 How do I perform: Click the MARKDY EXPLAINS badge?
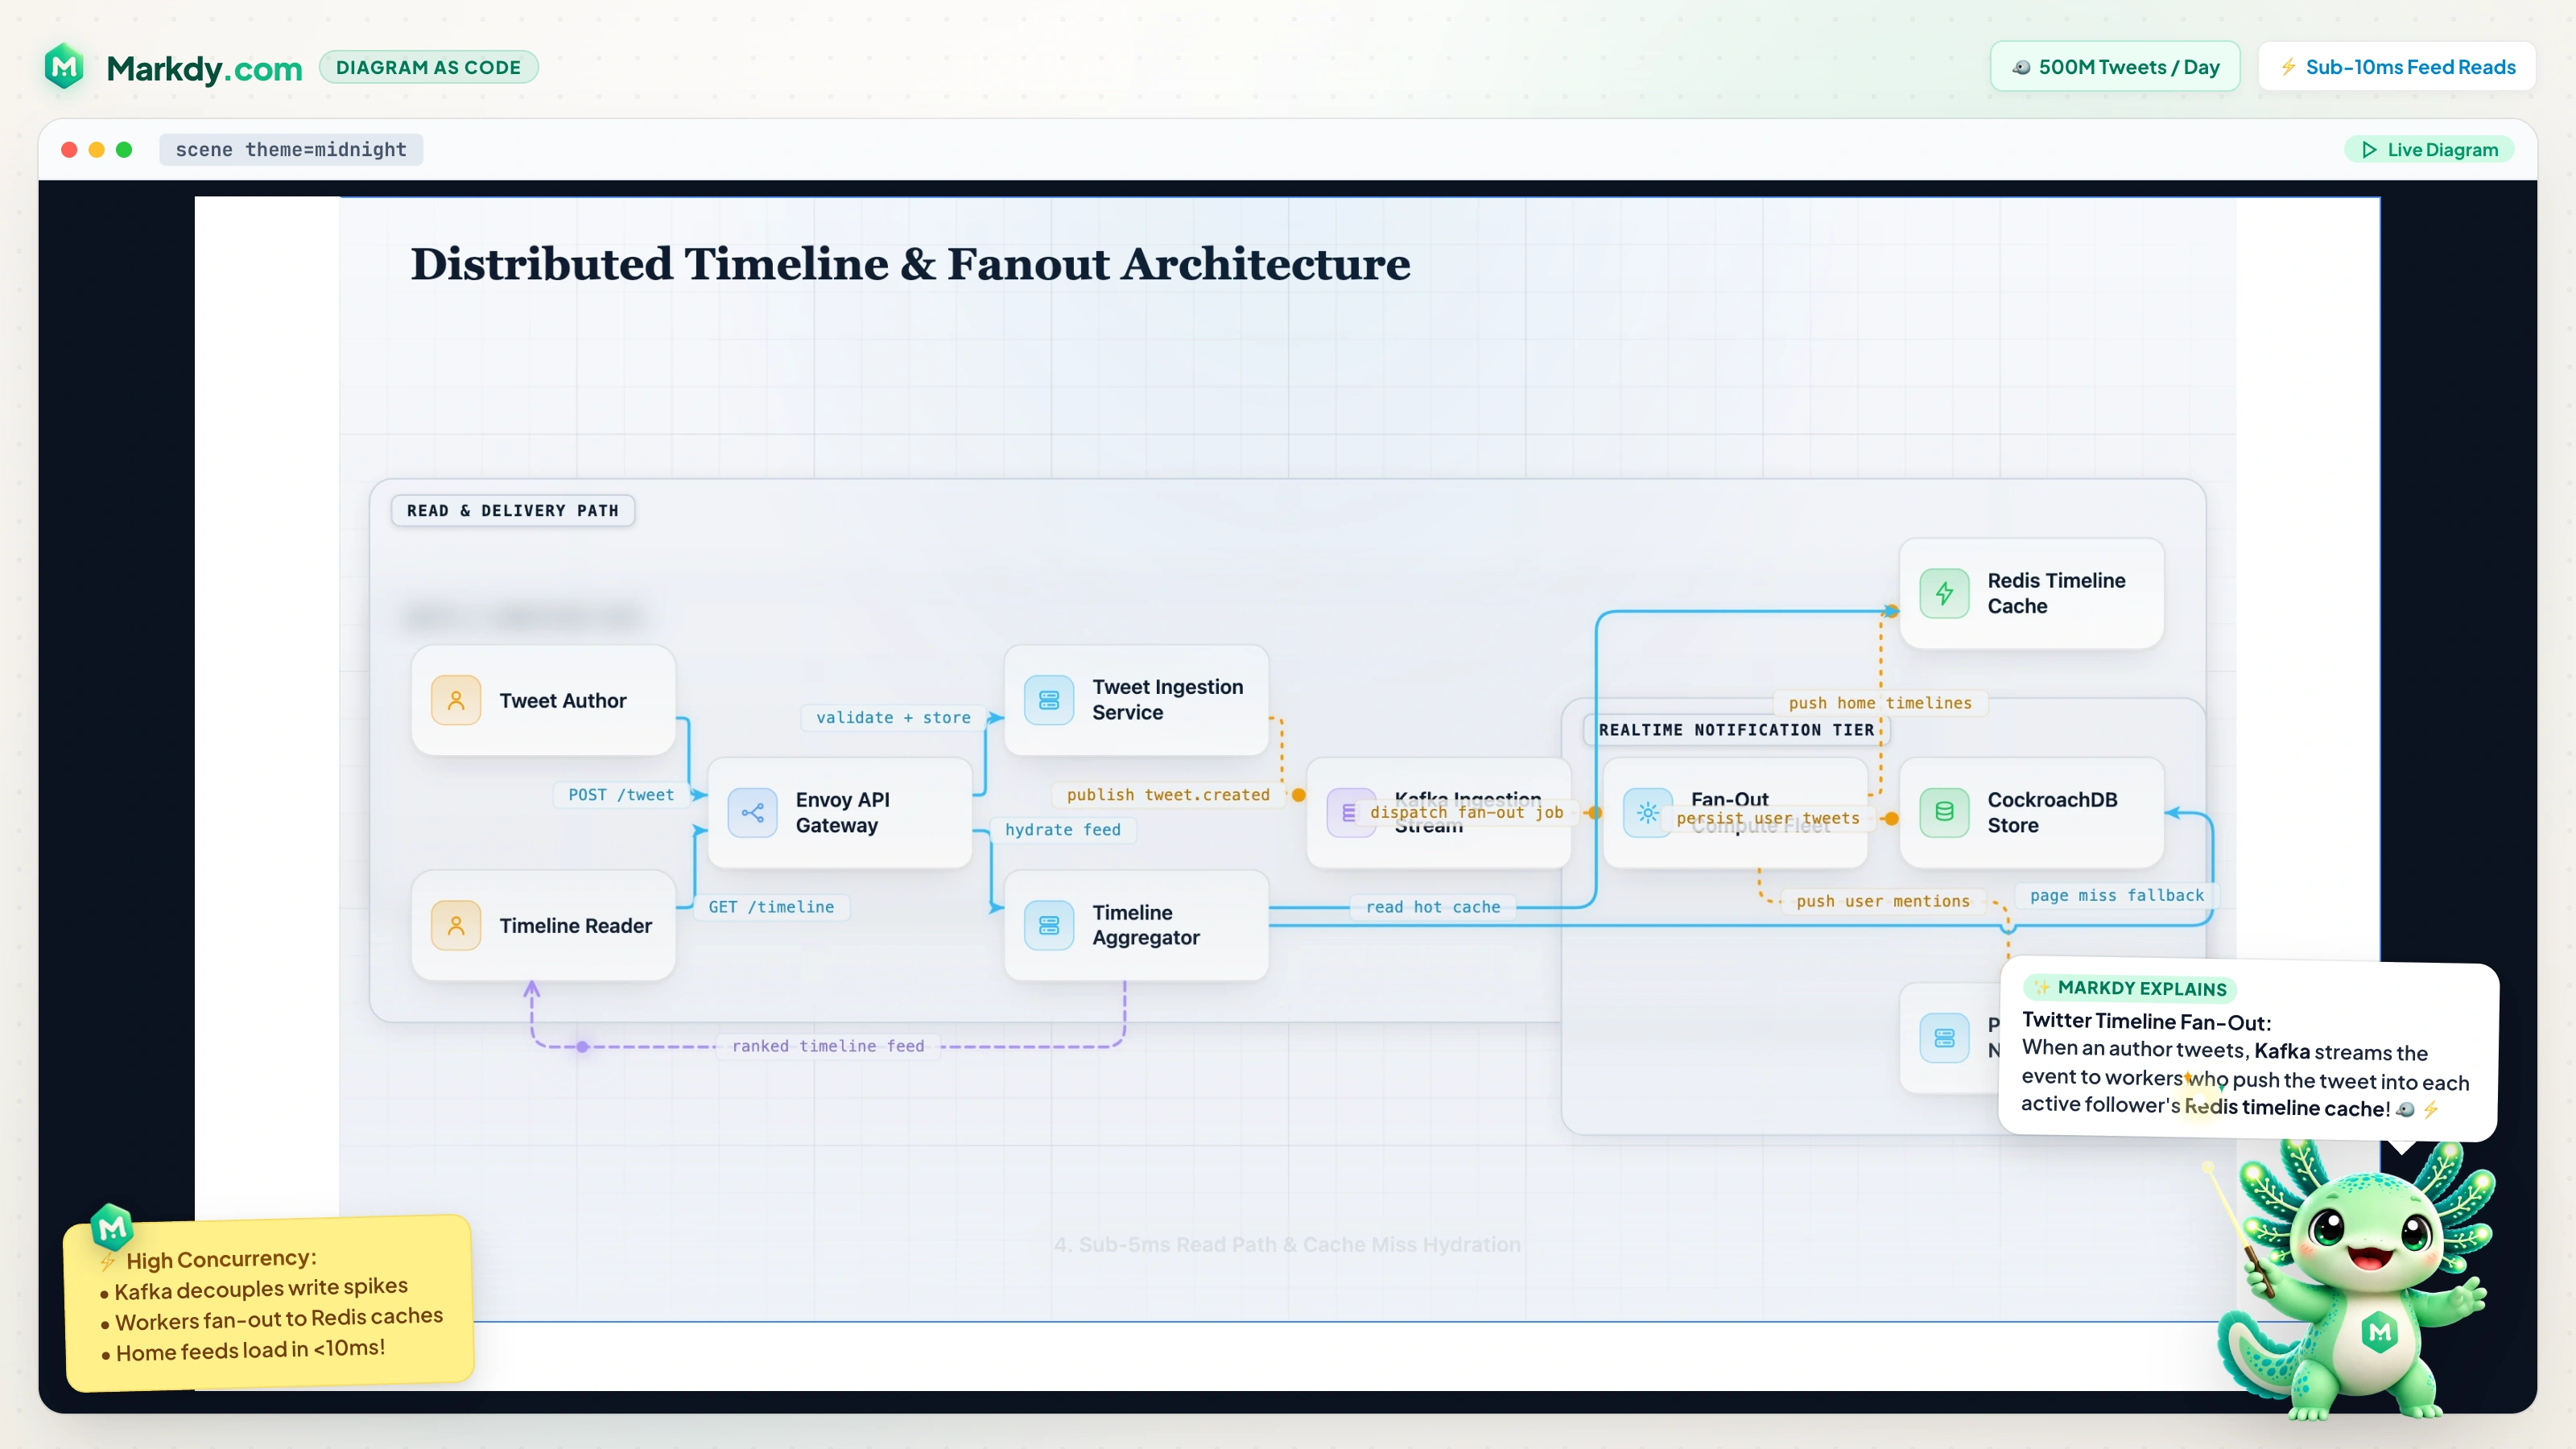point(2130,988)
